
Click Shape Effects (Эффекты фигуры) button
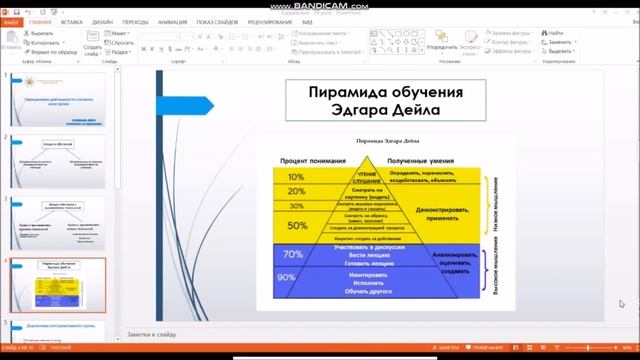tap(509, 51)
